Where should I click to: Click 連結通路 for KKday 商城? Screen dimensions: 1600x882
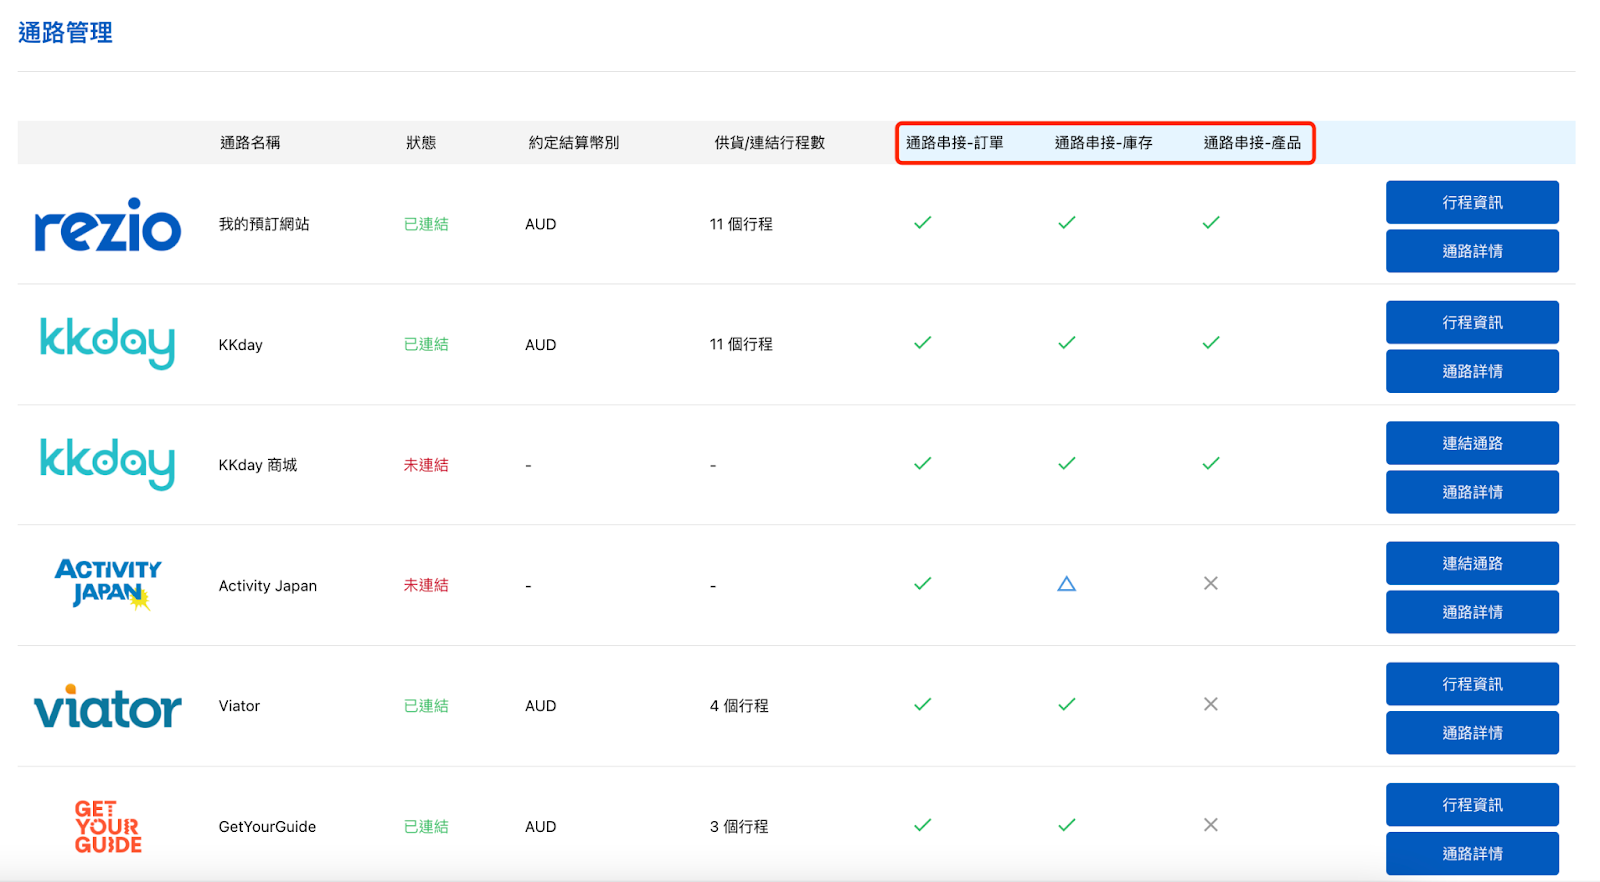[x=1472, y=443]
